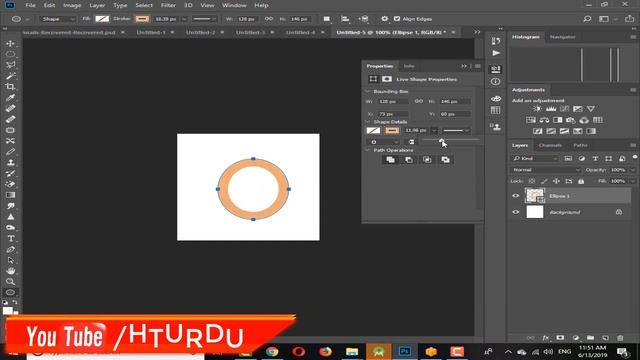
Task: Click the Fill swatch in options bar
Action: point(102,19)
